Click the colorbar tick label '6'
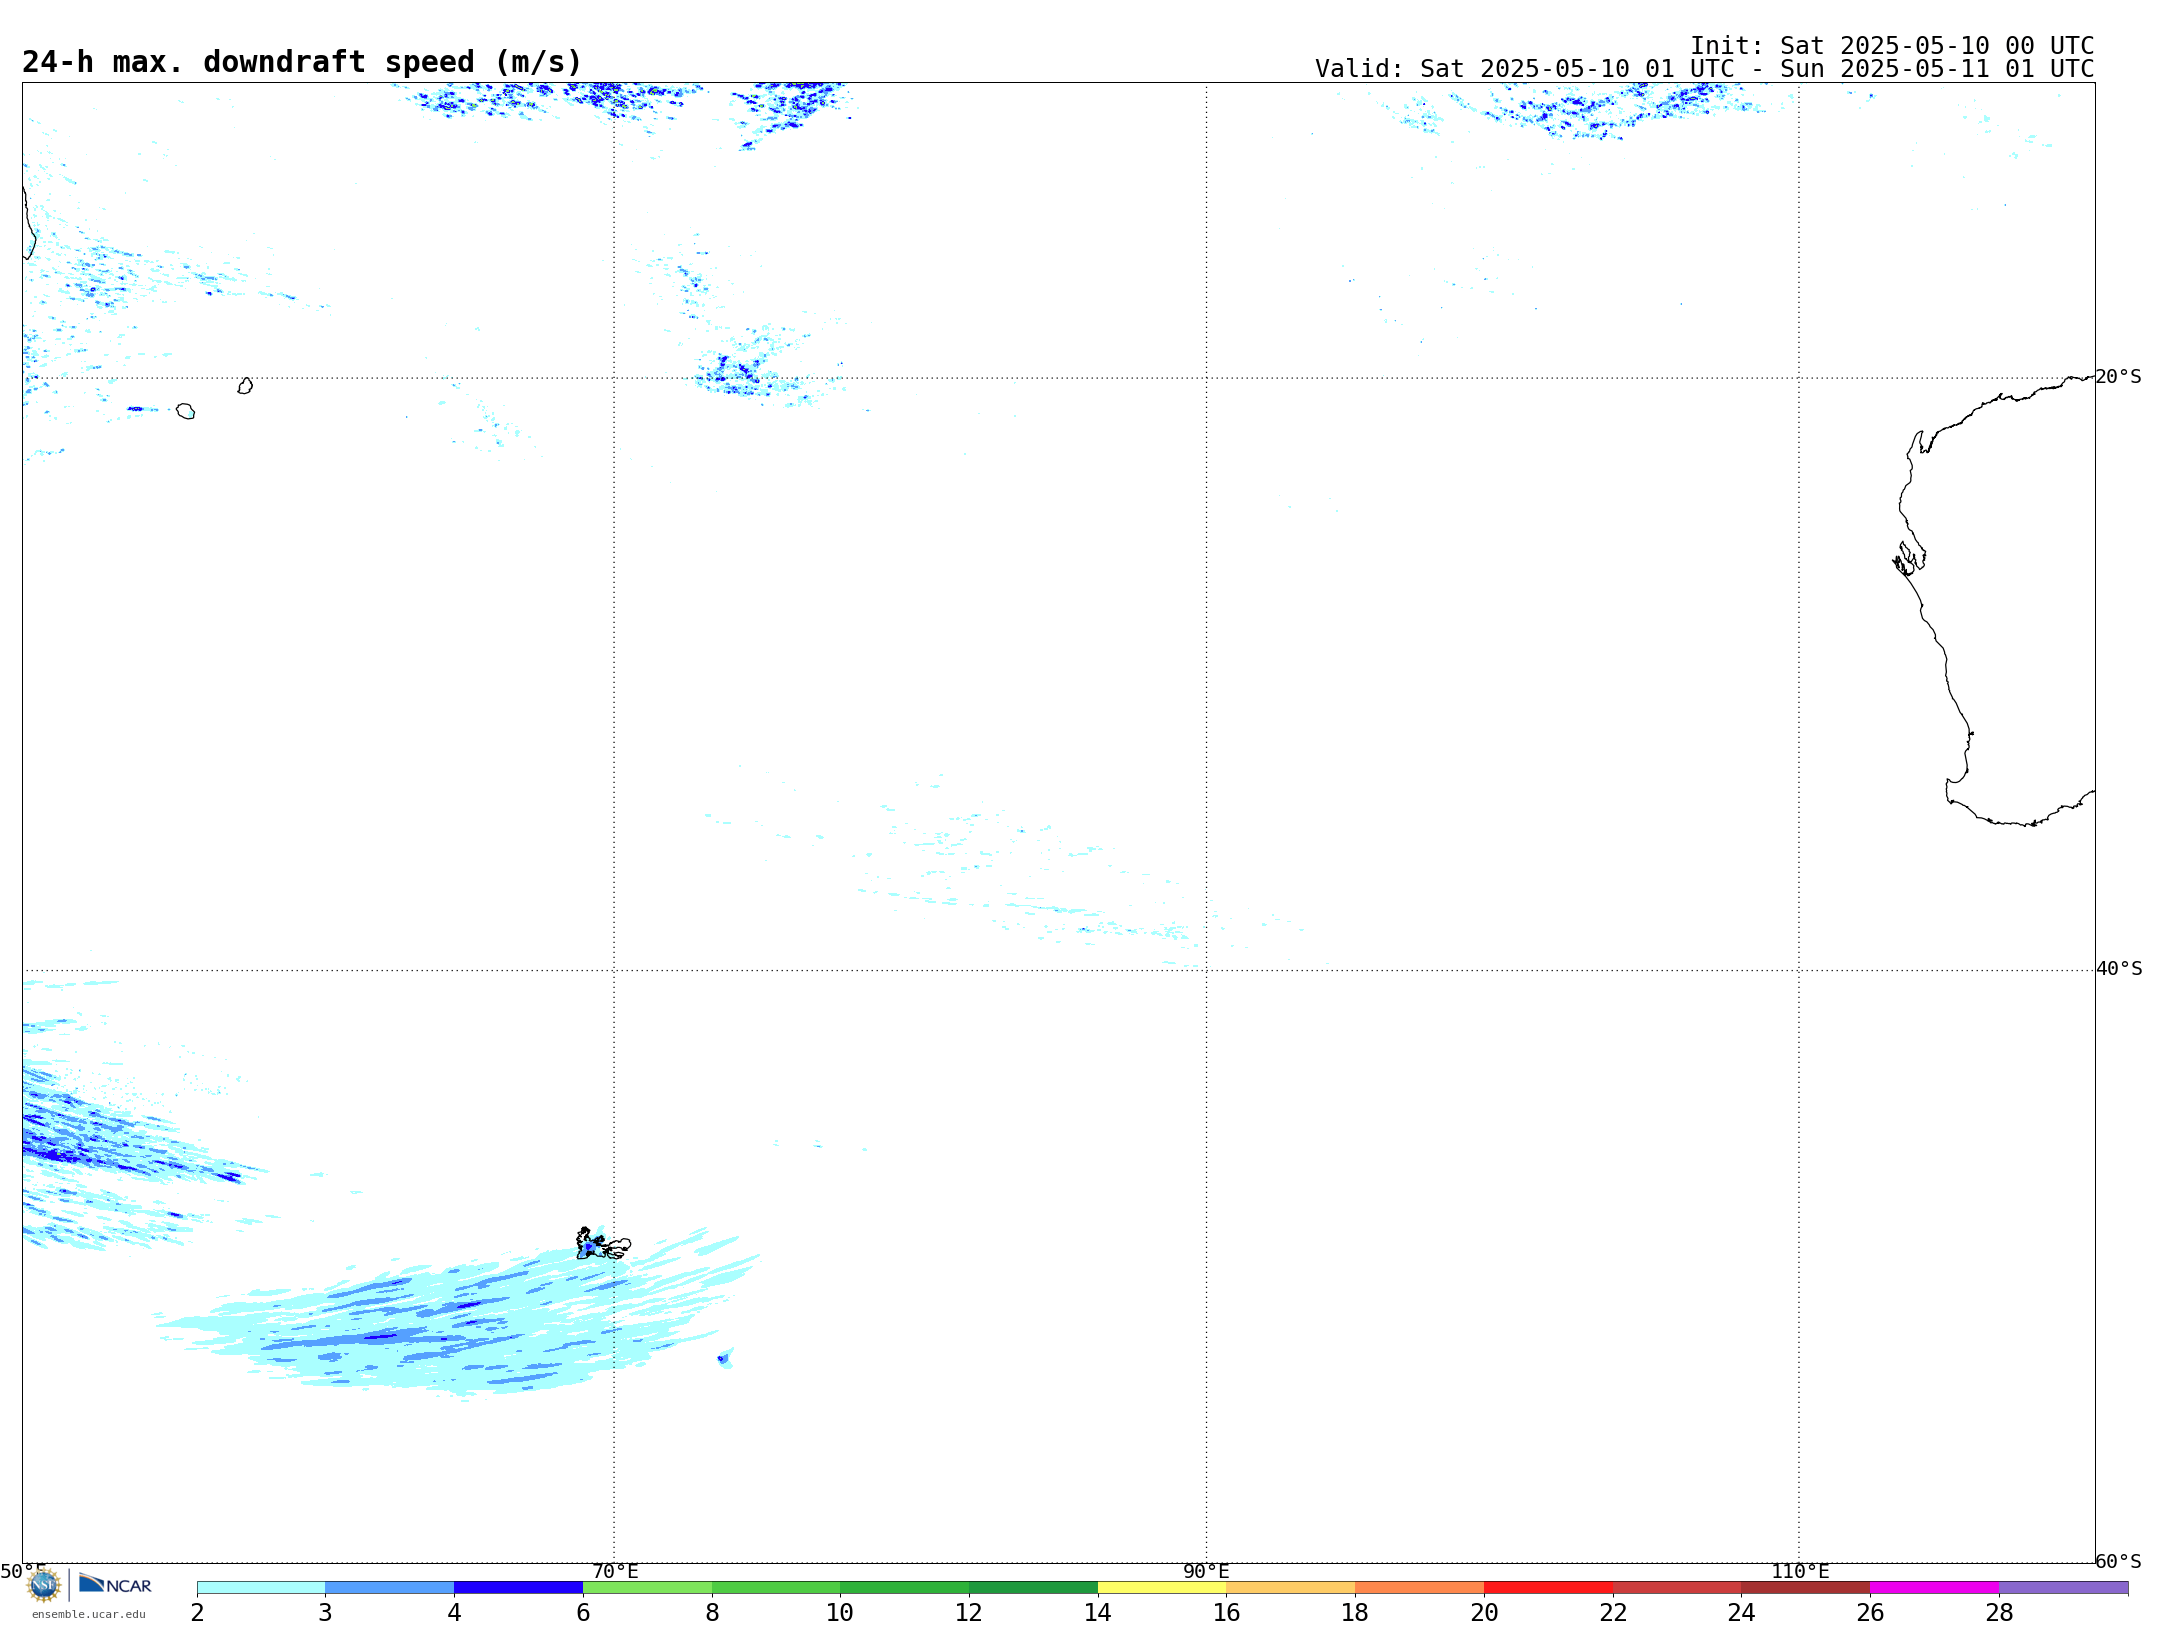2160x1626 pixels. (583, 1613)
